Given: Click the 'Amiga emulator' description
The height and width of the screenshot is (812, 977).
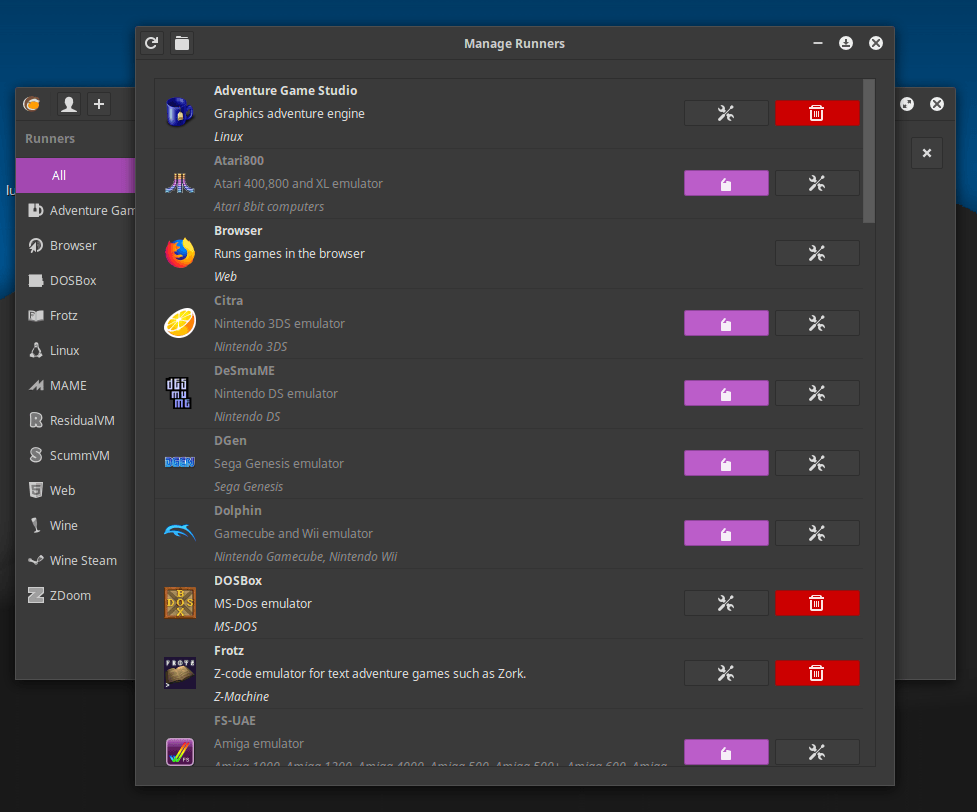Looking at the screenshot, I should pyautogui.click(x=259, y=743).
